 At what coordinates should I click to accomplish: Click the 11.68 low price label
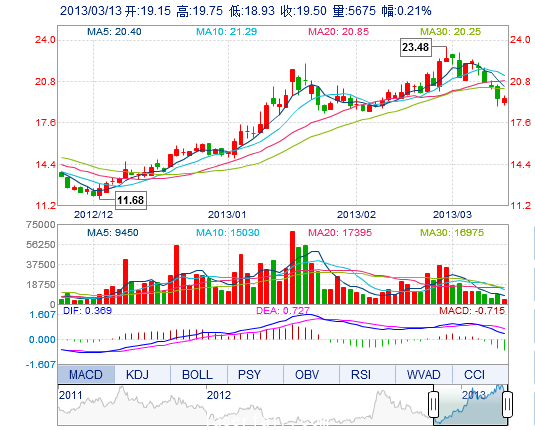point(131,200)
